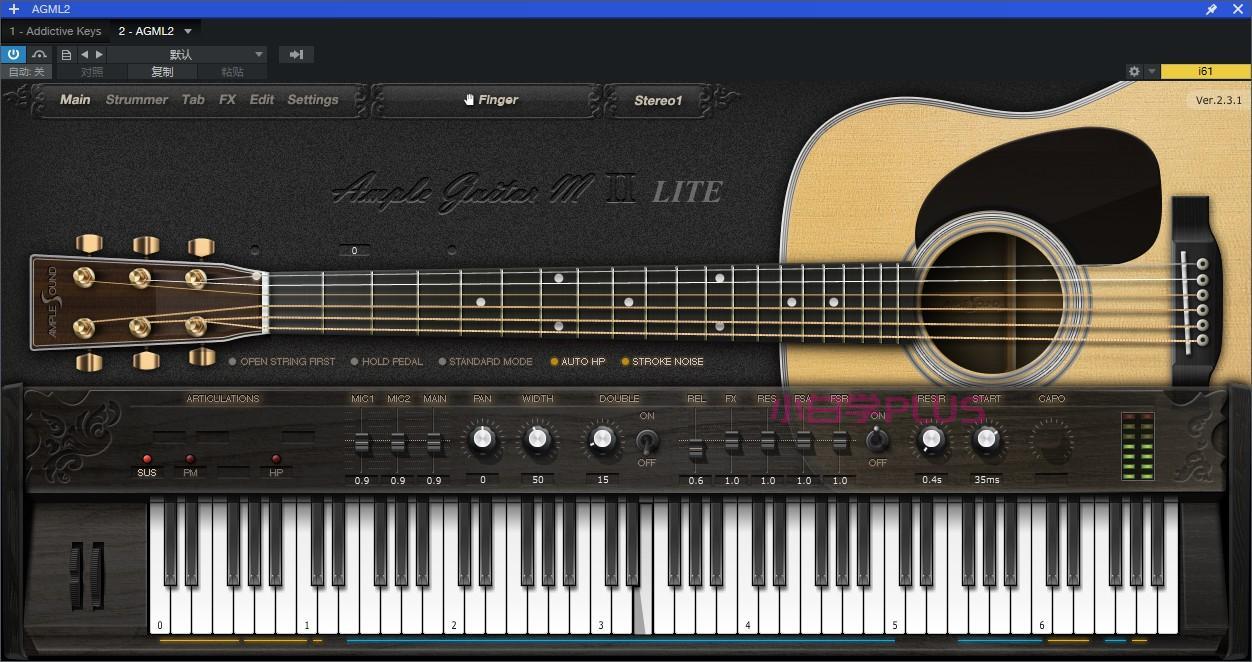Flip the DOUBLE on/off switch

pyautogui.click(x=647, y=440)
